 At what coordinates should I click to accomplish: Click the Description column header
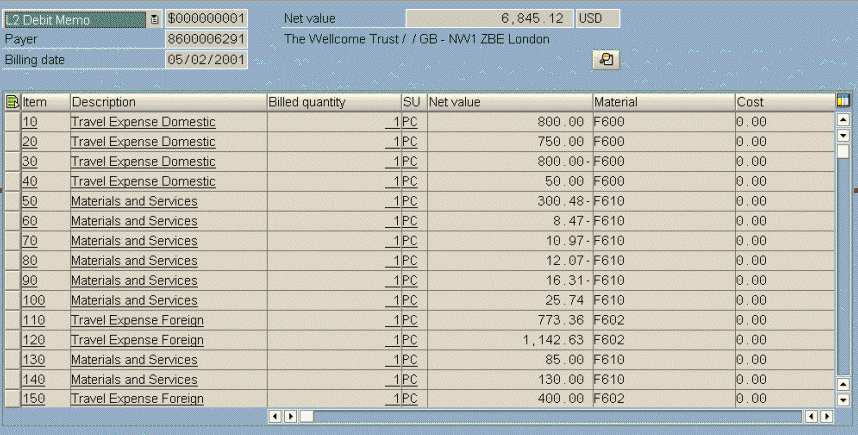click(166, 102)
